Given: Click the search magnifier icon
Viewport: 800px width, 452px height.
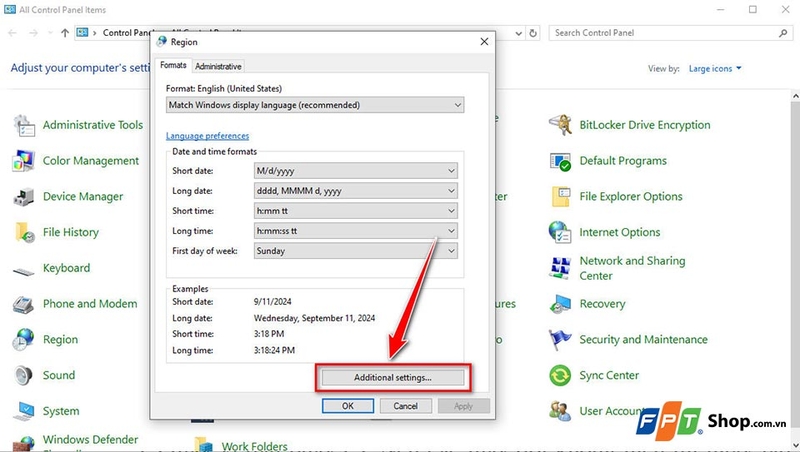Looking at the screenshot, I should (783, 33).
